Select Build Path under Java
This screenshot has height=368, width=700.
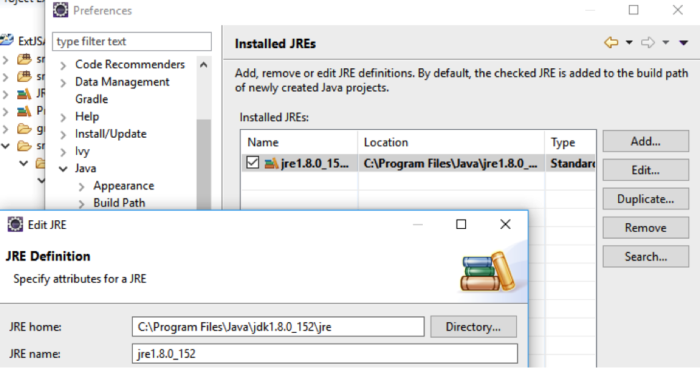pyautogui.click(x=119, y=203)
